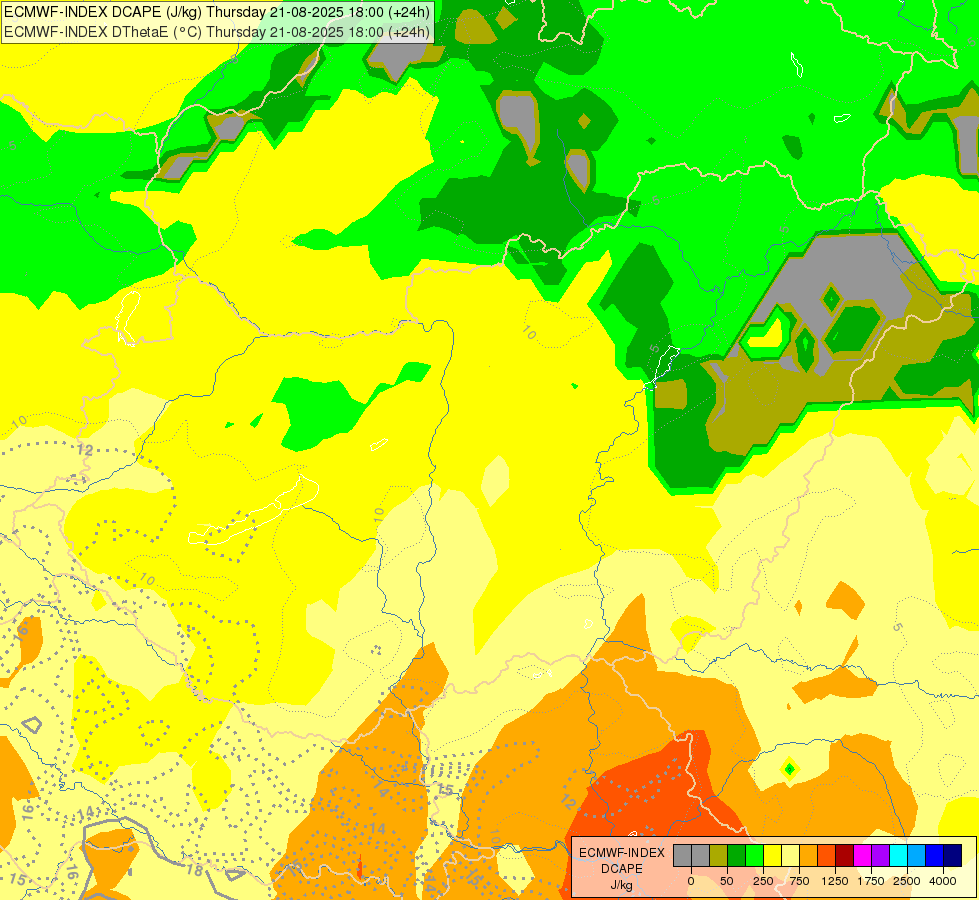Click the purple legend swatch

click(x=881, y=856)
